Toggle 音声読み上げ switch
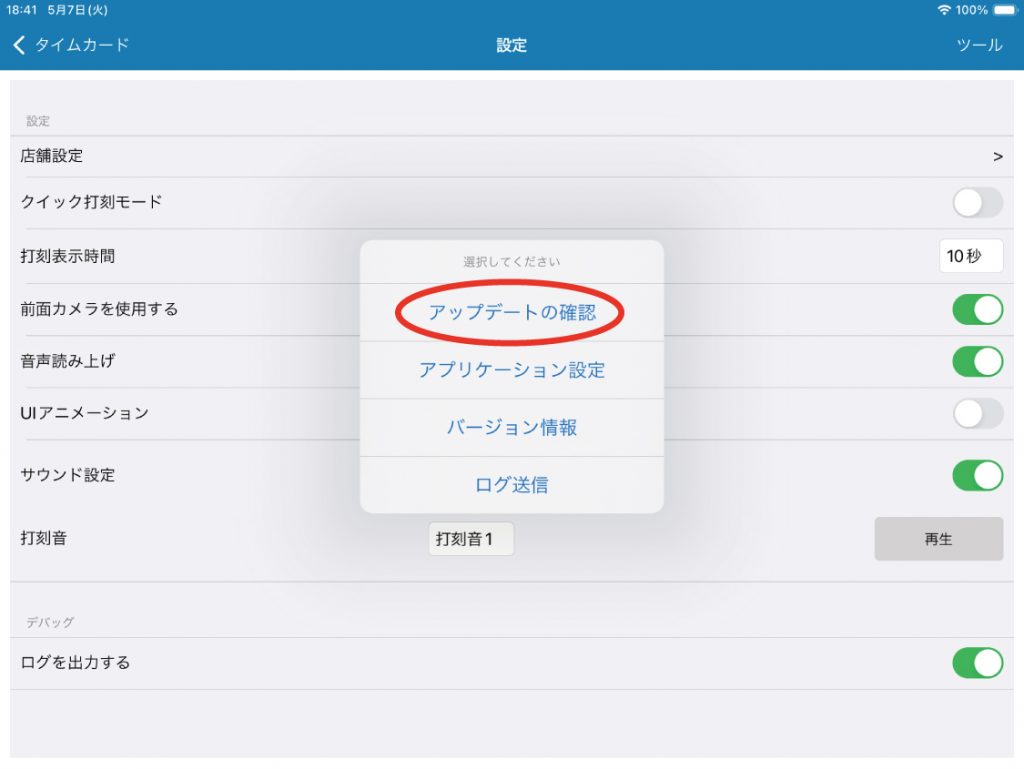Screen dimensions: 1024x769 click(x=977, y=361)
